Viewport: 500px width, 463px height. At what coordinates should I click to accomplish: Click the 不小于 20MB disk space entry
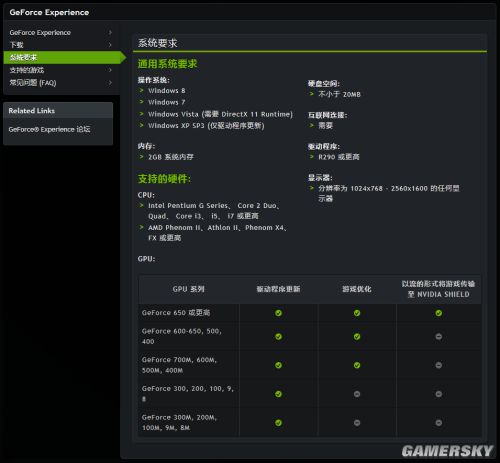click(x=339, y=94)
